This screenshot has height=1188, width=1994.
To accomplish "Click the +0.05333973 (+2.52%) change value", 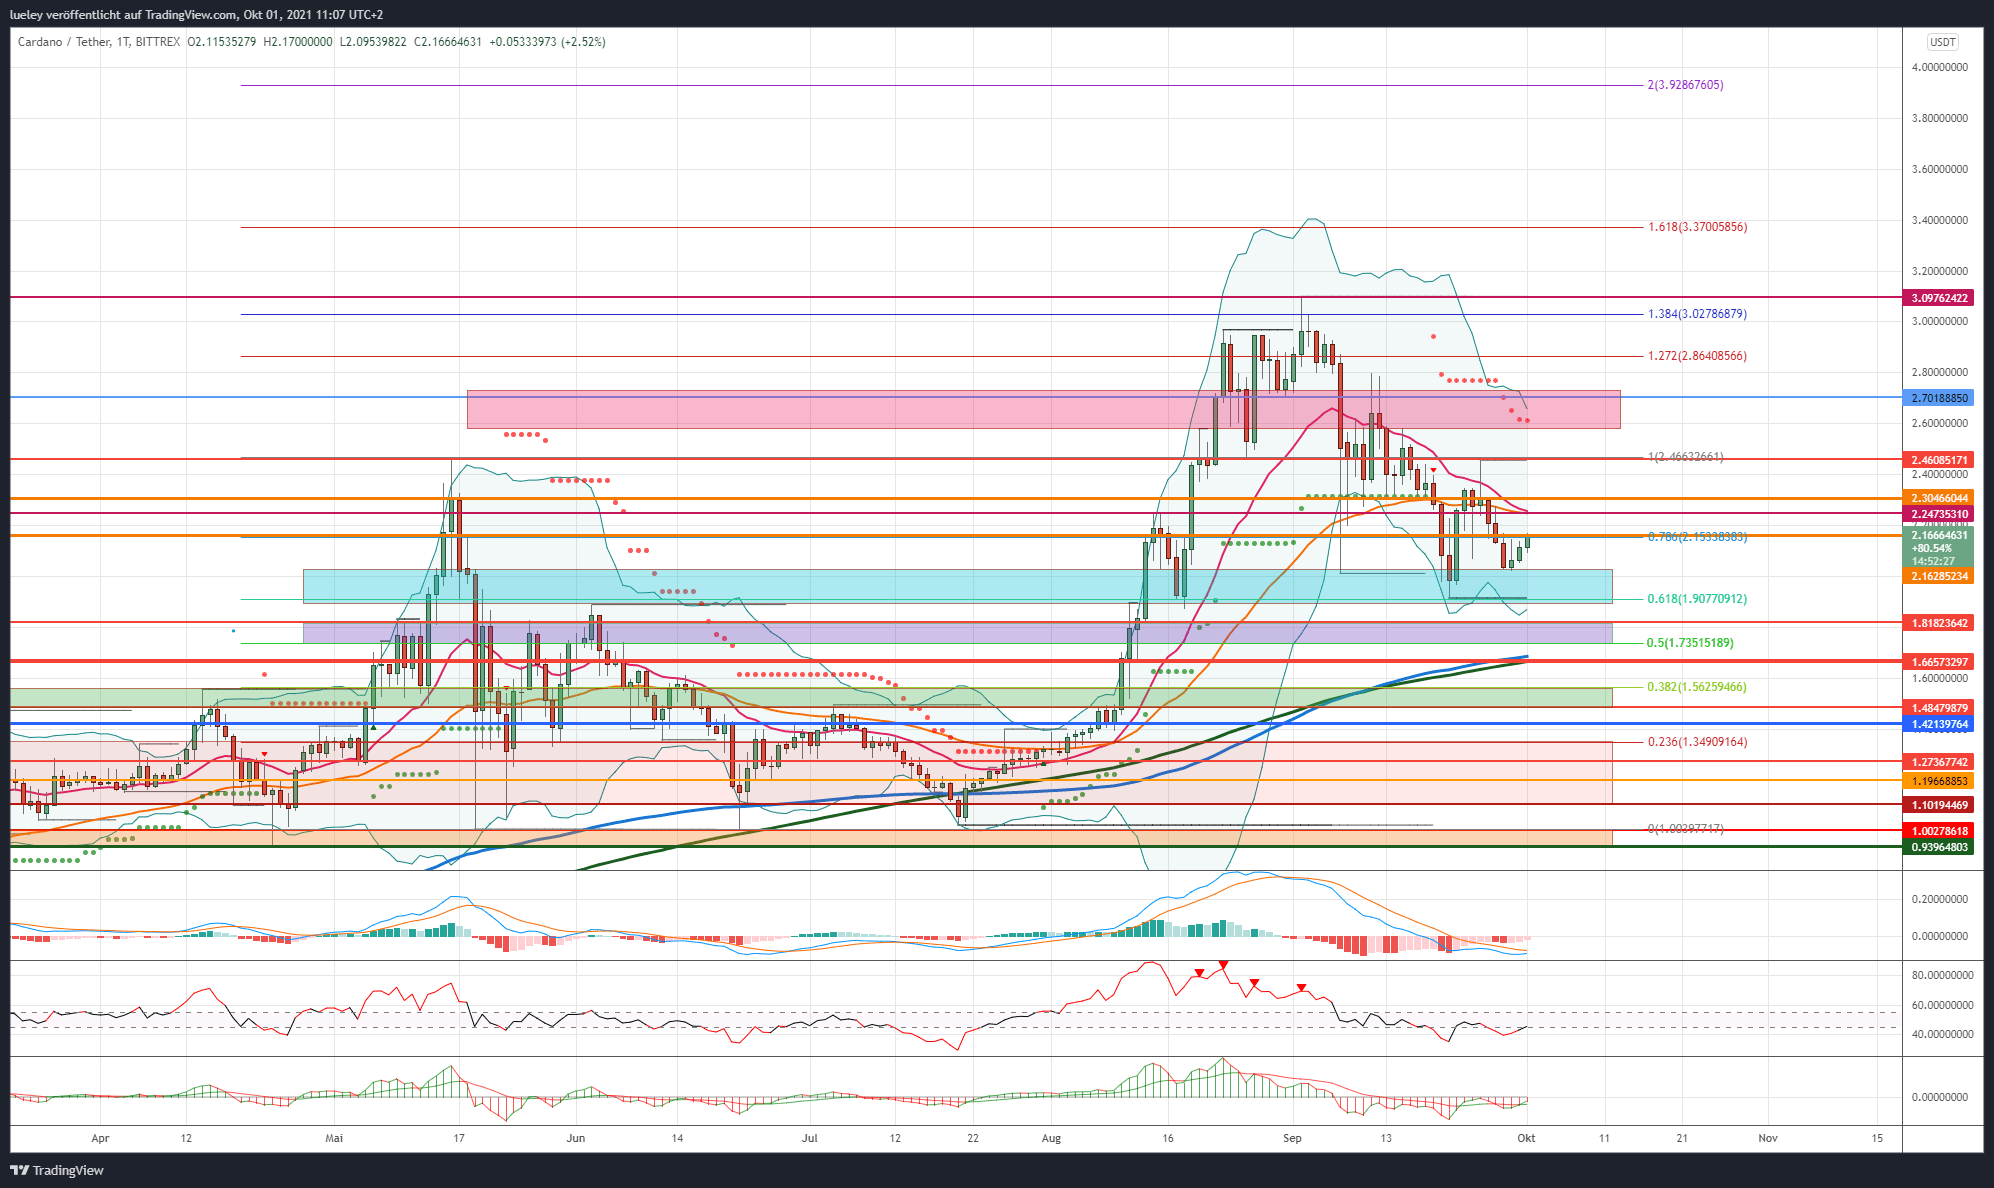I will 547,42.
